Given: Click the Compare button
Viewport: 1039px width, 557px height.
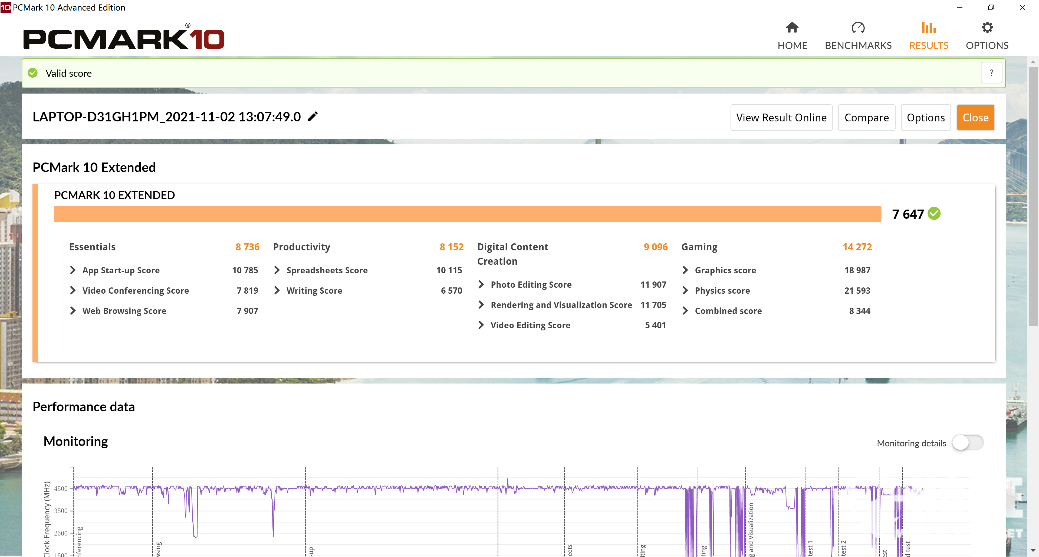Looking at the screenshot, I should pos(866,117).
